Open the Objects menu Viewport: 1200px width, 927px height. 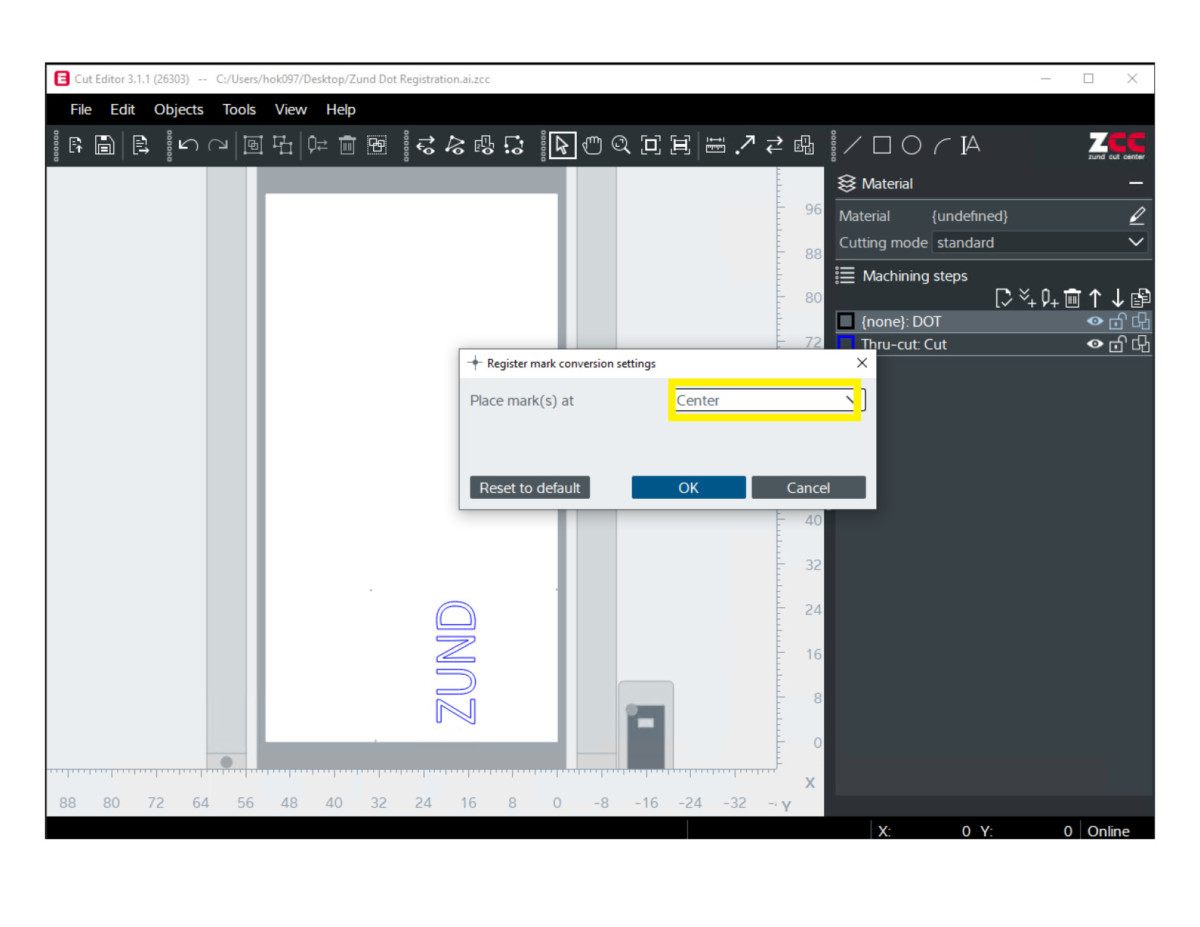coord(178,110)
